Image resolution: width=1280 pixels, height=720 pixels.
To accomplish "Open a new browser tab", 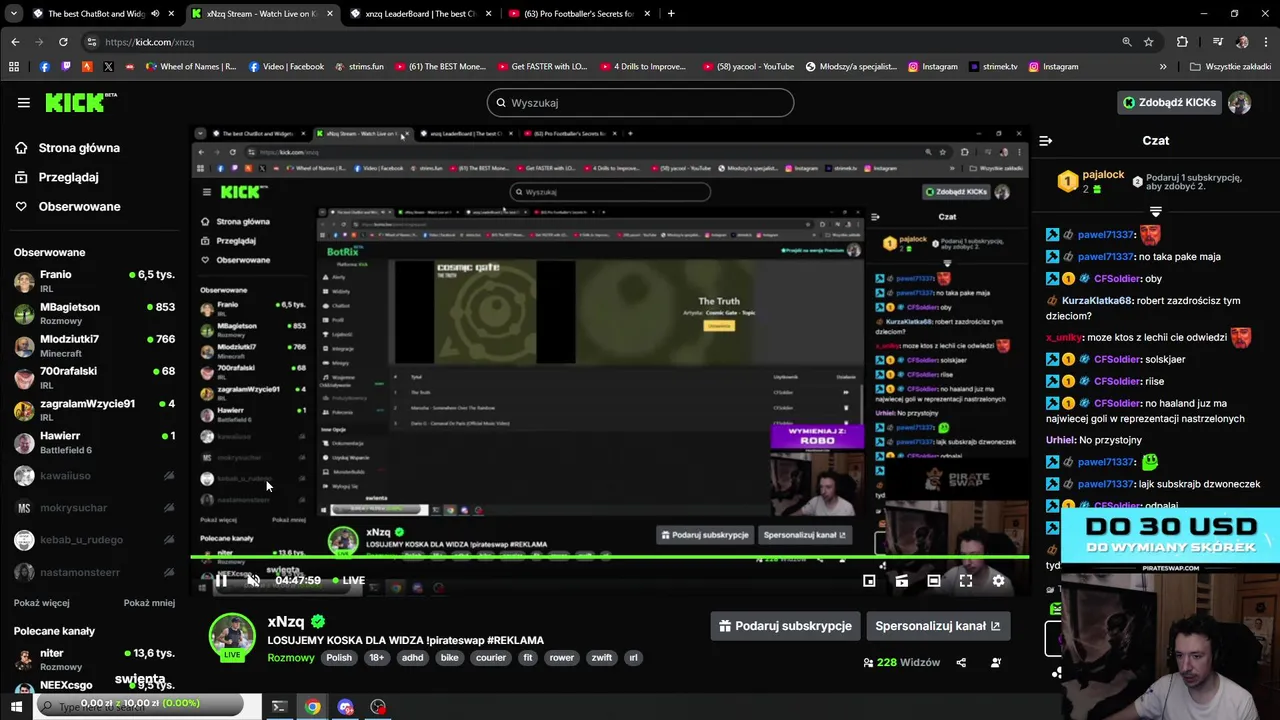I will tap(671, 14).
